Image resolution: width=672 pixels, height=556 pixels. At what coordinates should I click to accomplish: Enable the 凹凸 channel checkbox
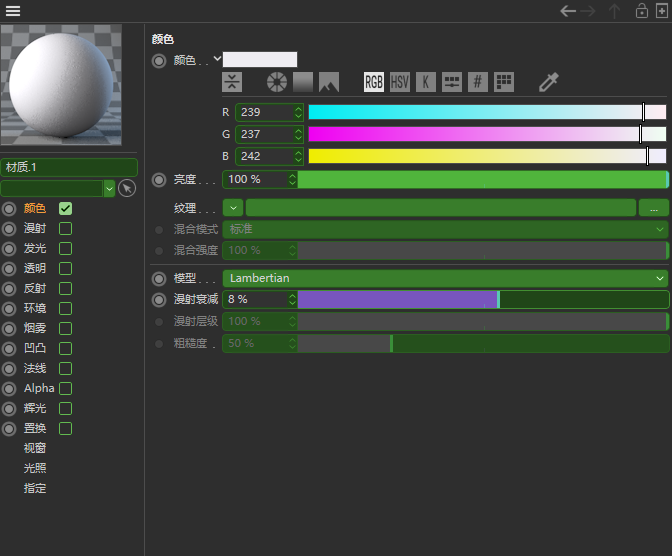66,349
